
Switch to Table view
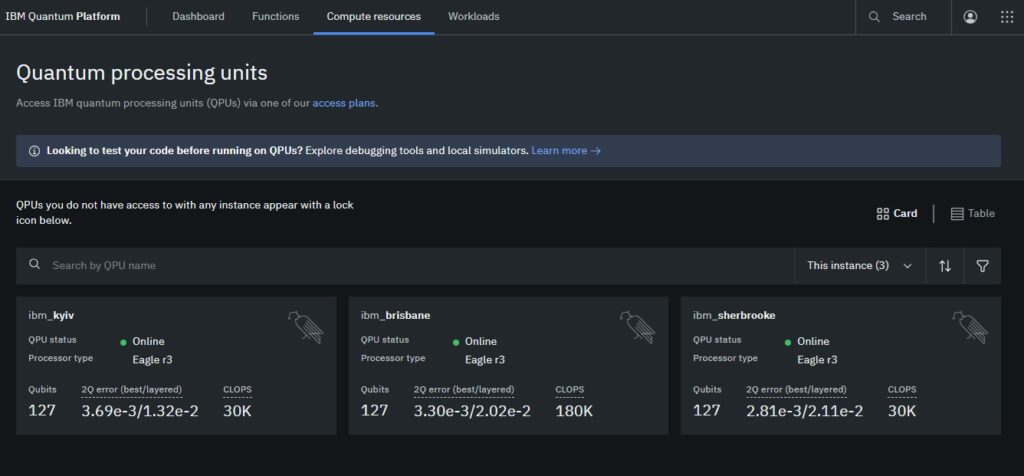(x=972, y=213)
